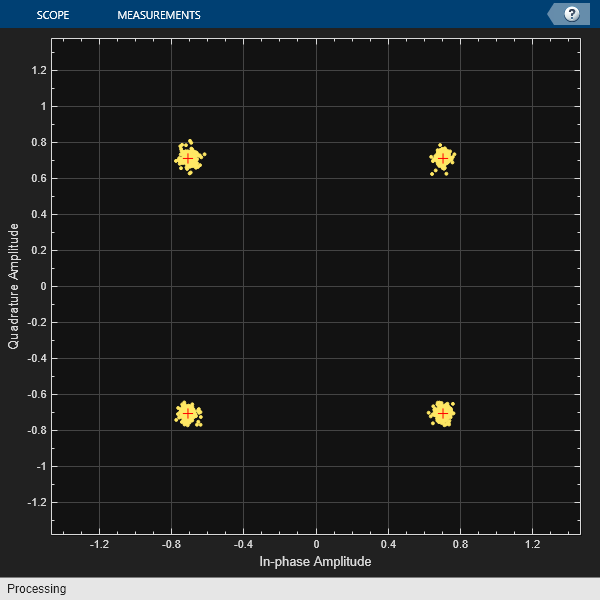600x600 pixels.
Task: Click the plot origin at grid center
Action: point(316,286)
